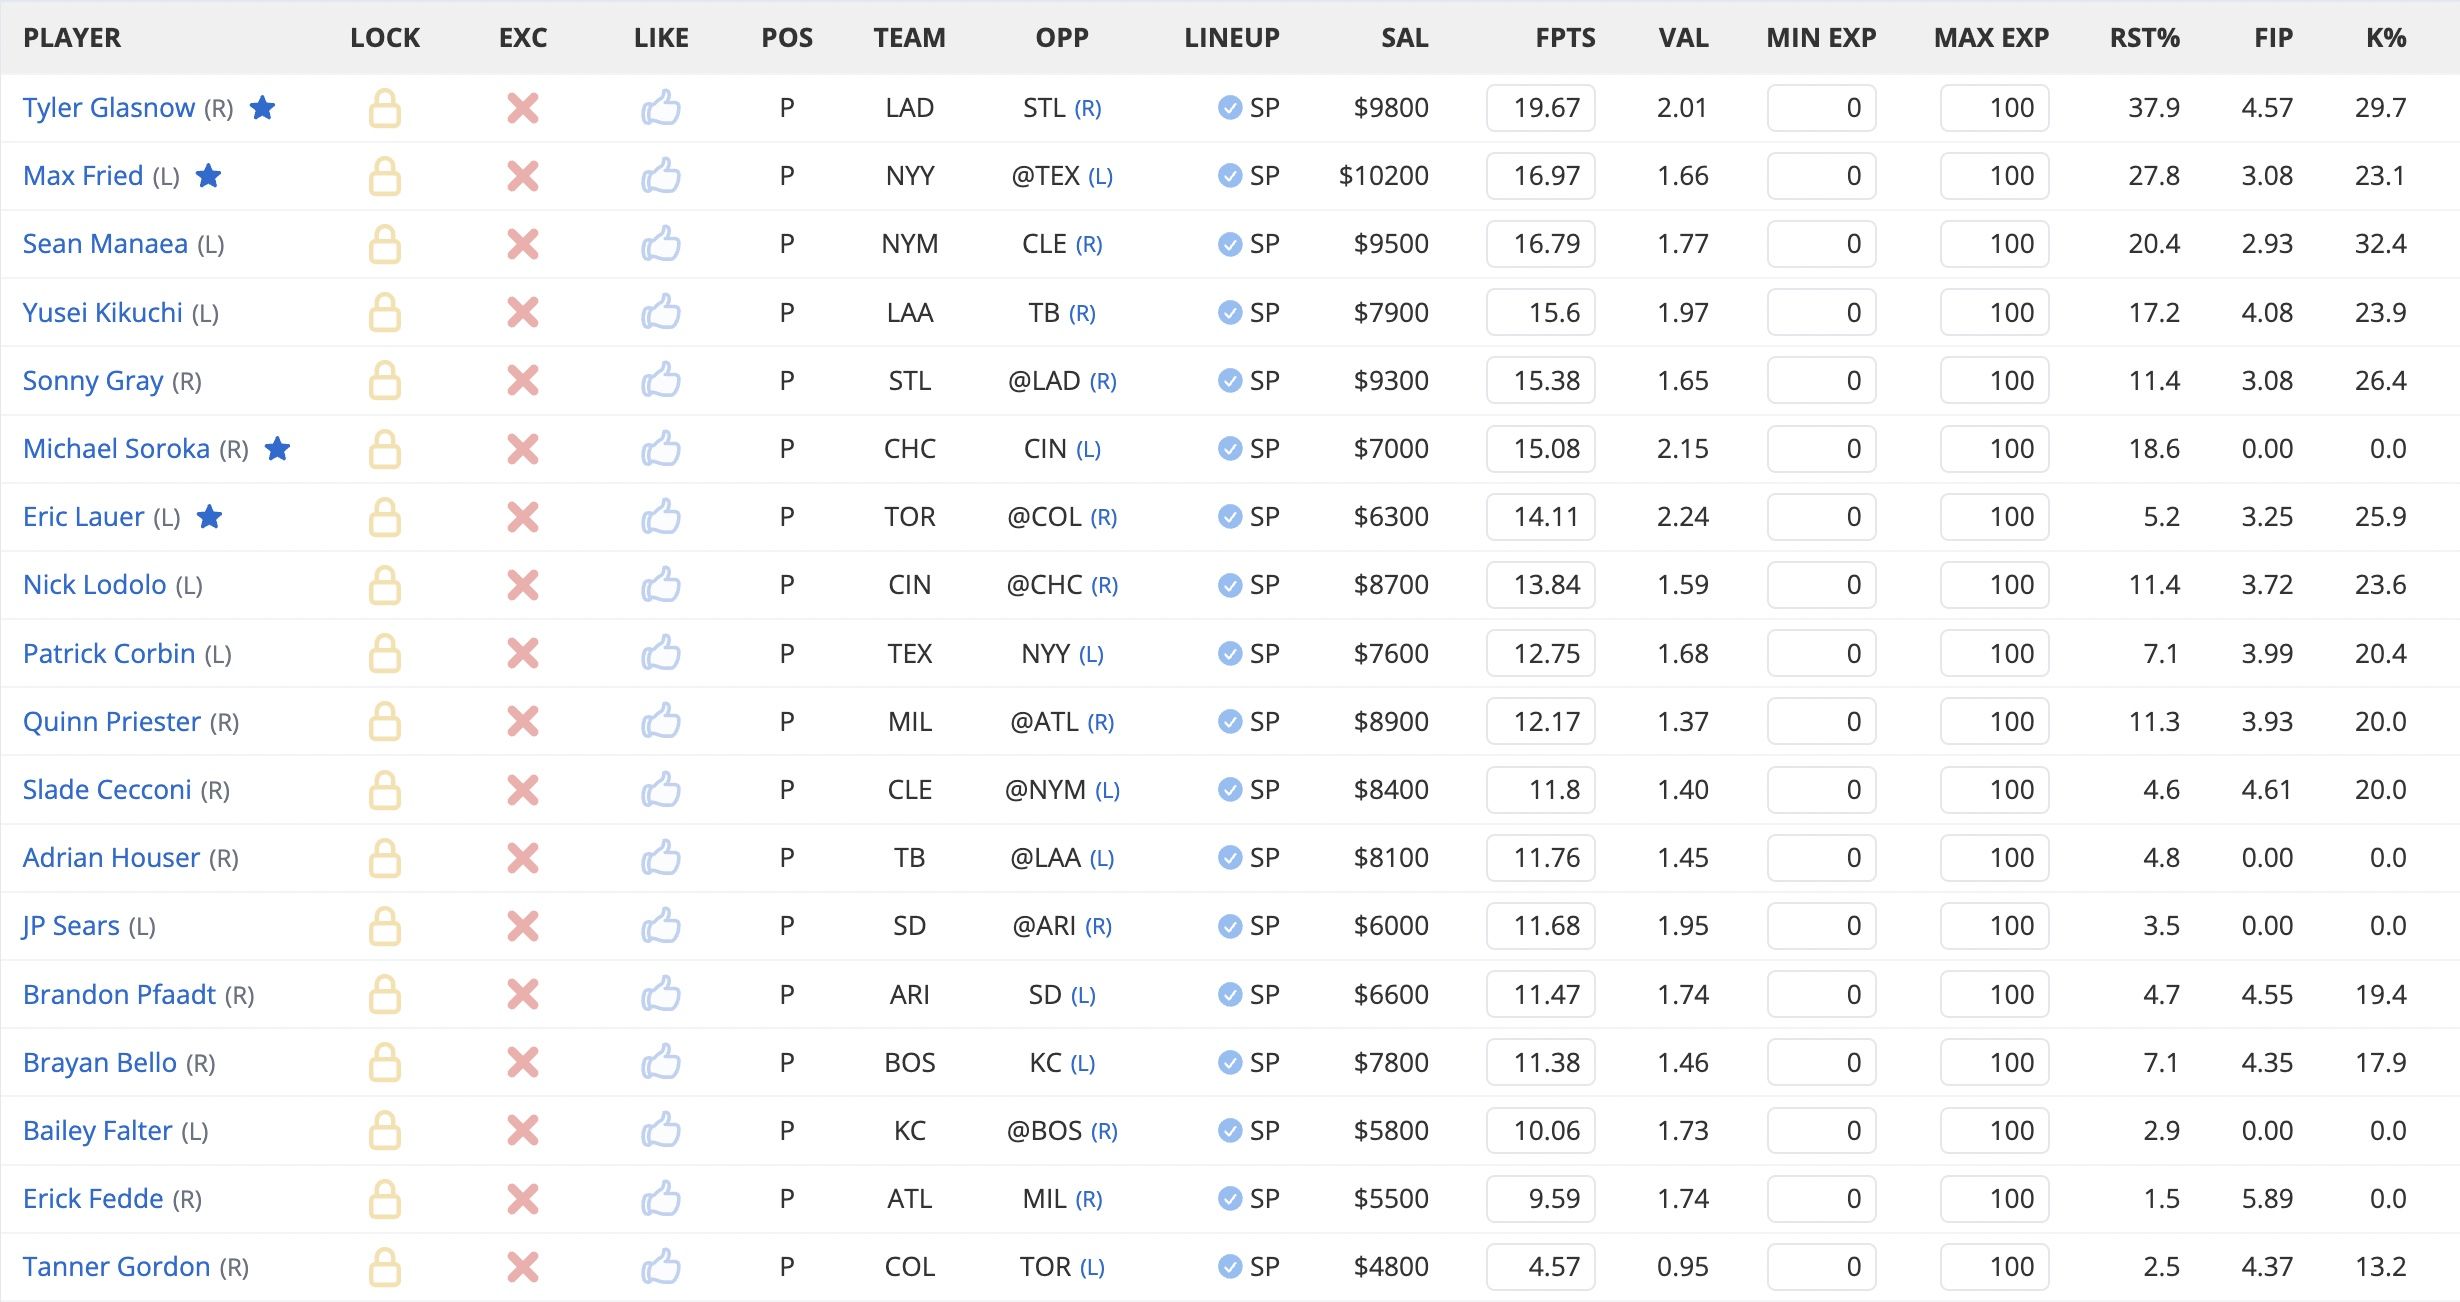Viewport: 2460px width, 1302px height.
Task: Click confirmed lineup check for Tyler Glasnow
Action: [1230, 108]
